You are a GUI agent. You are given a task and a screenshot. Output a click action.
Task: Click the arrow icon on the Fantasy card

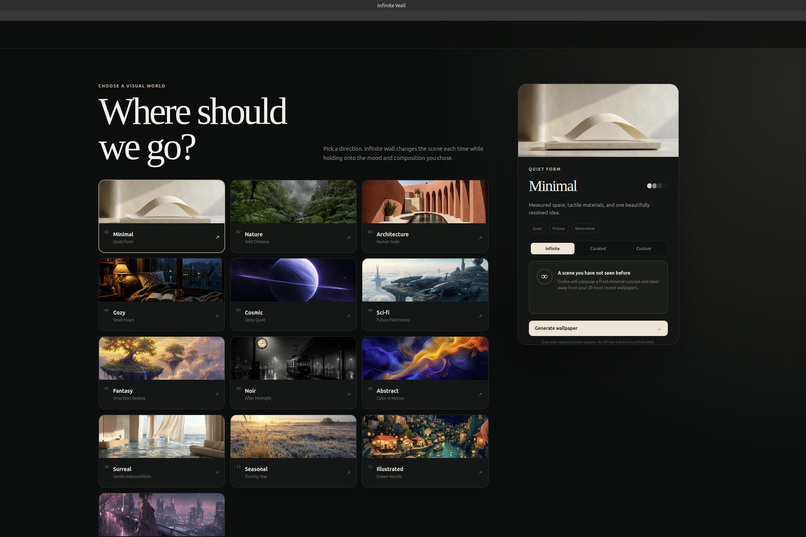pyautogui.click(x=217, y=394)
